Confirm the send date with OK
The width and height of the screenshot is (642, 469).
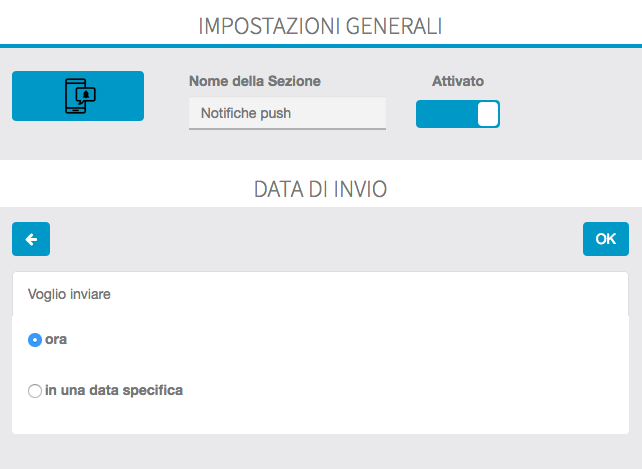(606, 239)
